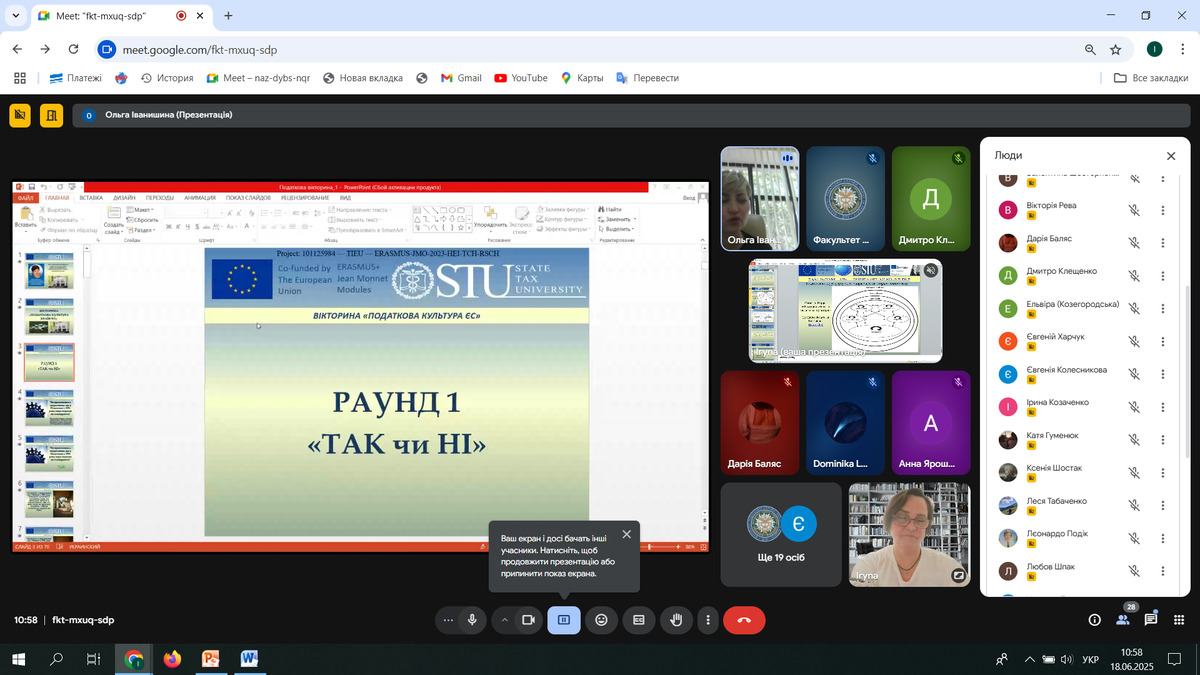Open audio settings next to microphone
The image size is (1200, 675).
(x=447, y=620)
